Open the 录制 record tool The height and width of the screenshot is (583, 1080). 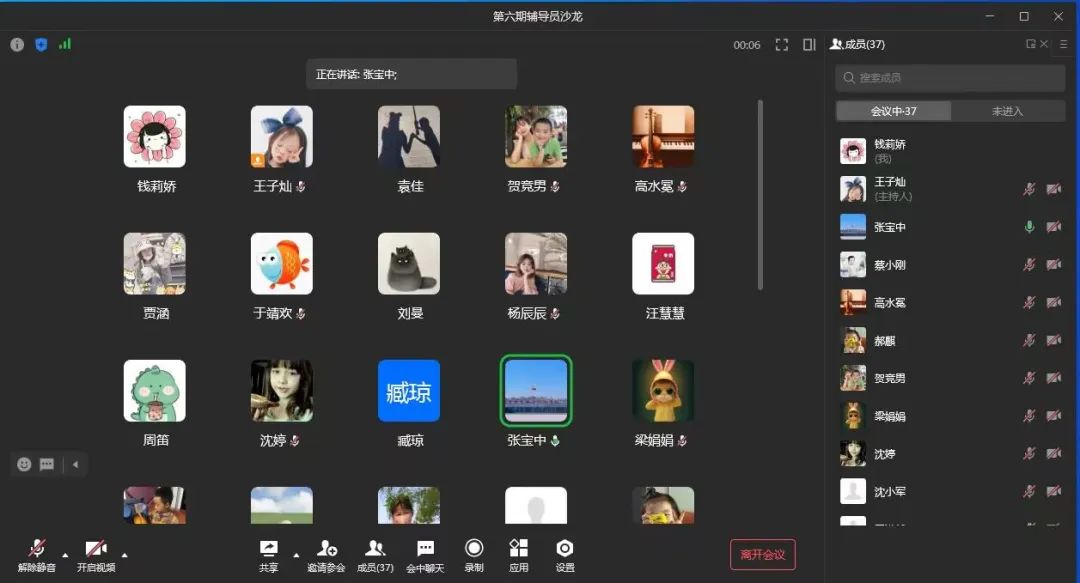click(474, 555)
